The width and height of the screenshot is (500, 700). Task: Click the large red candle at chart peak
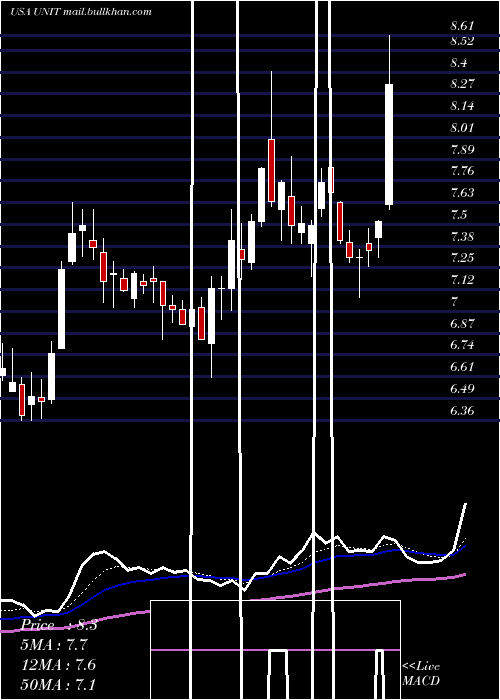(x=271, y=171)
